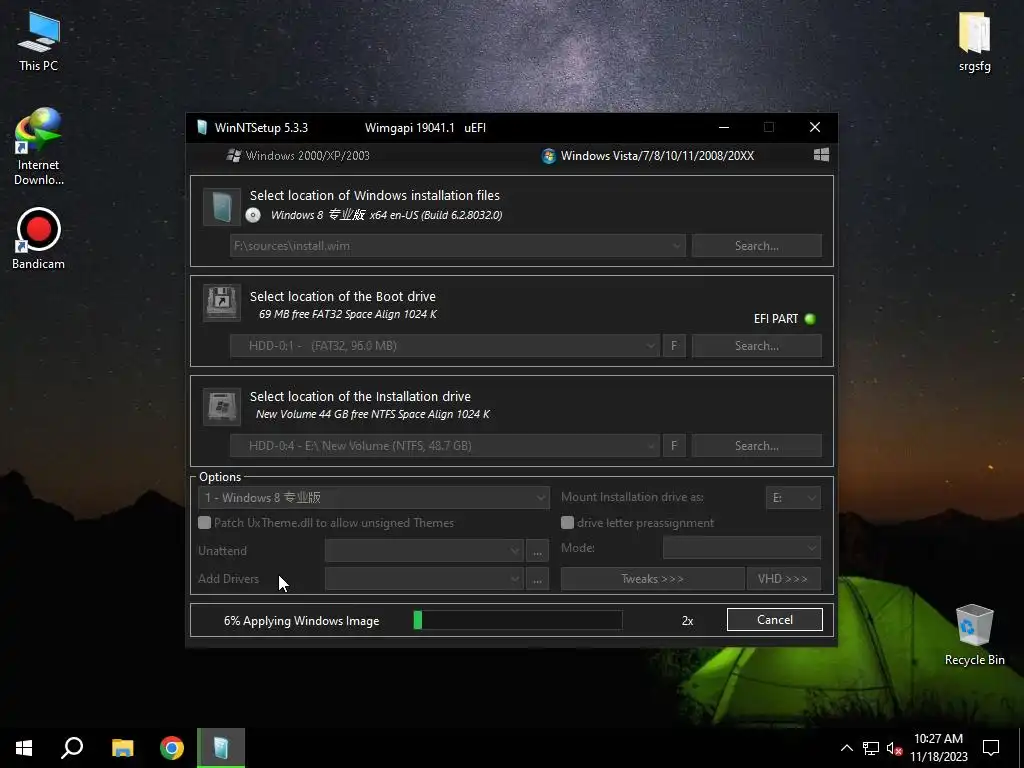Image resolution: width=1024 pixels, height=768 pixels.
Task: Click WinNTSetup taskbar button
Action: coord(221,748)
